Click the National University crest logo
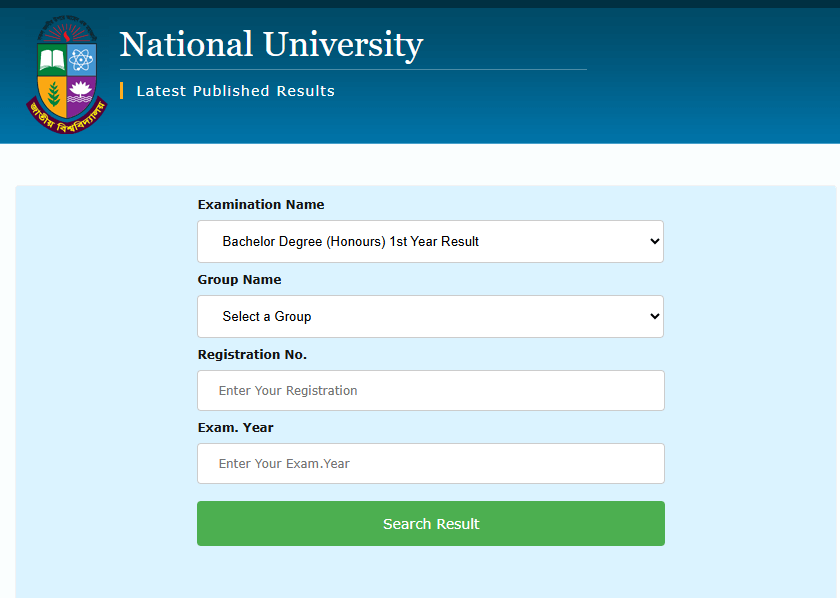The height and width of the screenshot is (598, 840). point(67,74)
